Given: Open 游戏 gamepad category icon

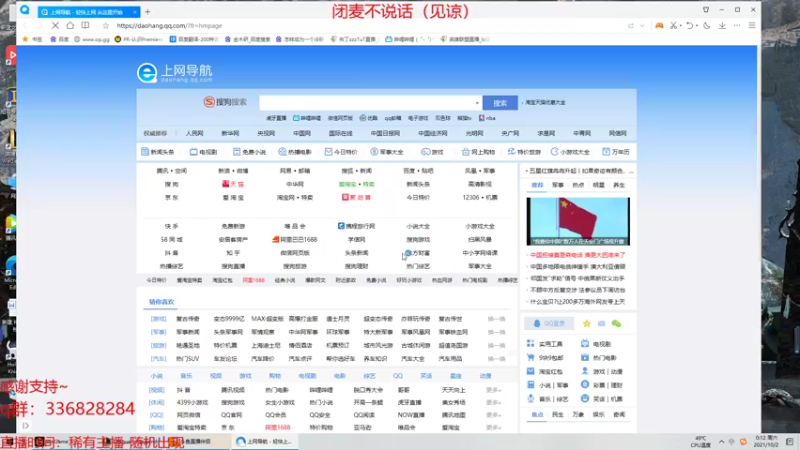Looking at the screenshot, I should [x=432, y=152].
